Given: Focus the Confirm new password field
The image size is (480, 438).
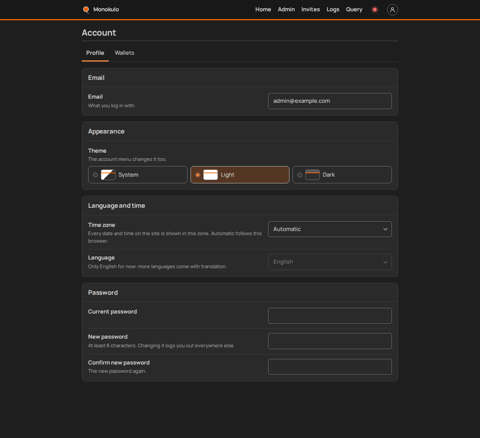Looking at the screenshot, I should pyautogui.click(x=330, y=367).
